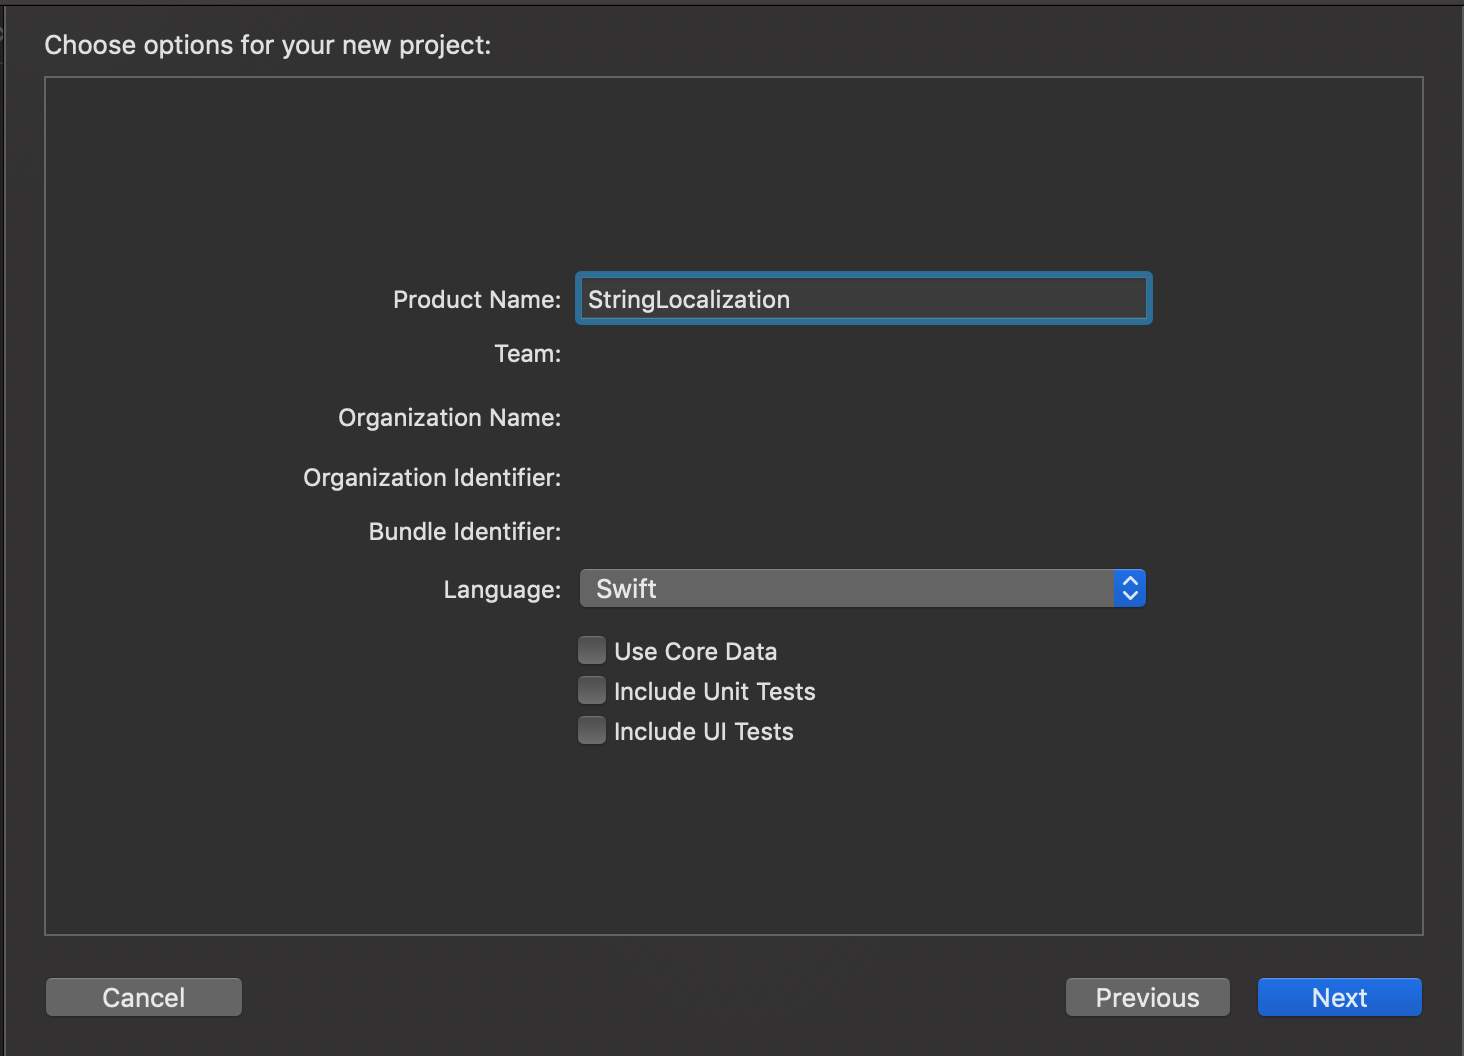The width and height of the screenshot is (1464, 1056).
Task: Click the "Choose options for your new project" heading
Action: tap(268, 45)
